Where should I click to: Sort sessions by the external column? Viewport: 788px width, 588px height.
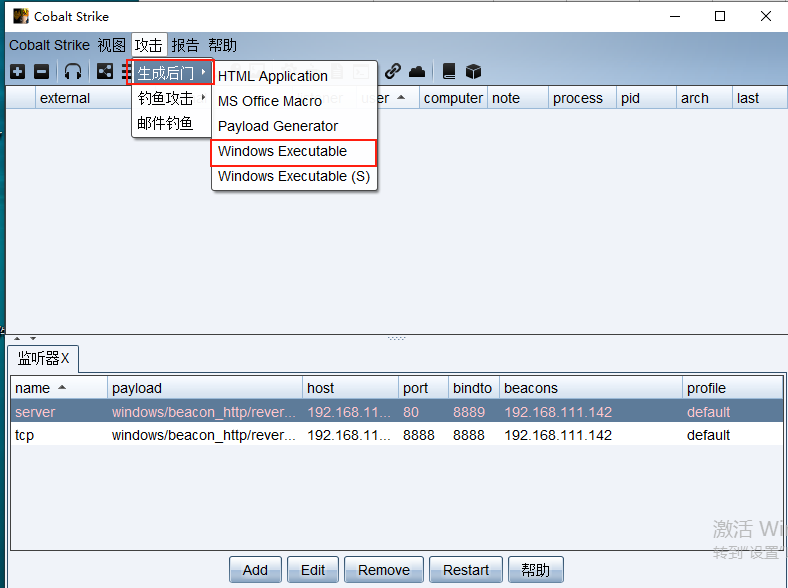click(83, 98)
